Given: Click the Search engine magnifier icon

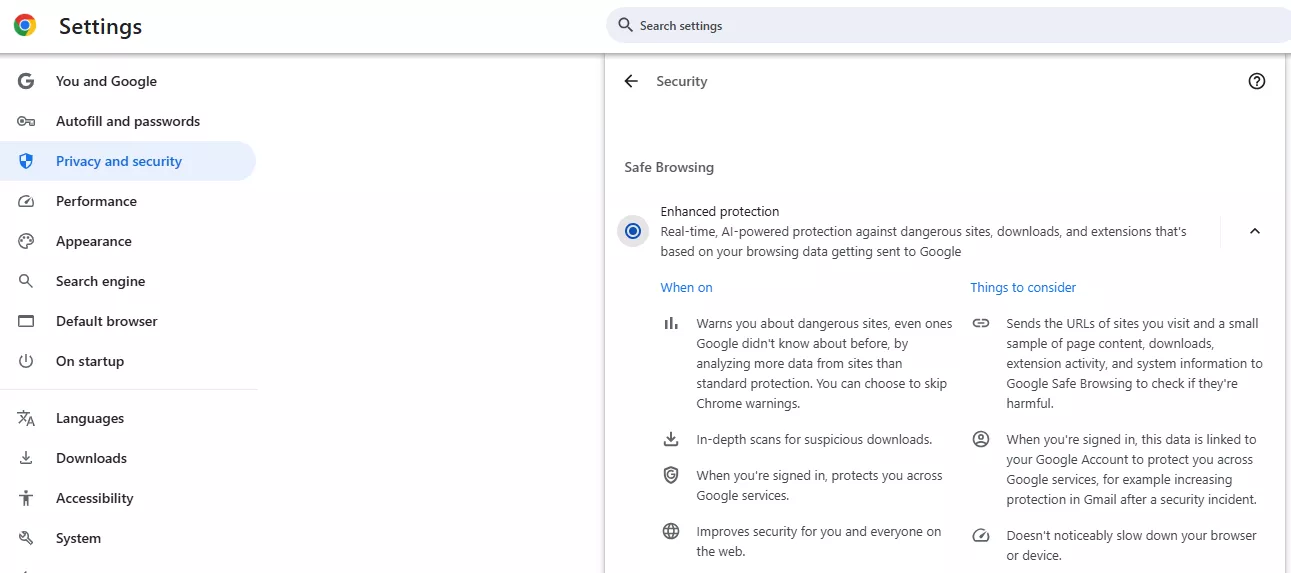Looking at the screenshot, I should coord(26,281).
